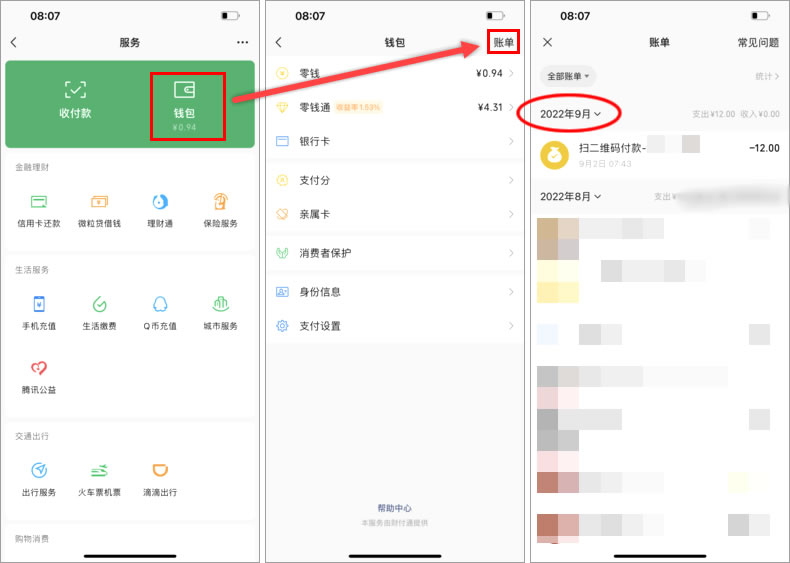
Task: Open Q币充值 penguin icon
Action: 160,304
